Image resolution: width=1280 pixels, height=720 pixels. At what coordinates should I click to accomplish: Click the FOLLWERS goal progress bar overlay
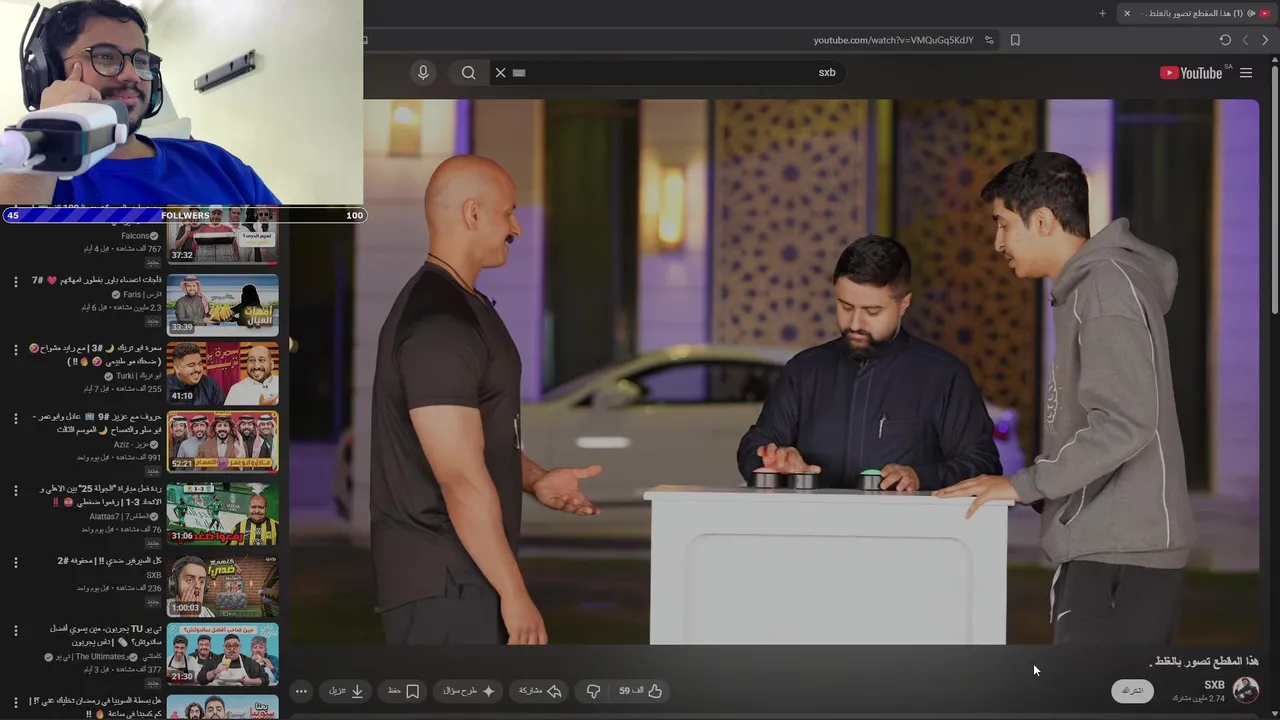click(183, 215)
